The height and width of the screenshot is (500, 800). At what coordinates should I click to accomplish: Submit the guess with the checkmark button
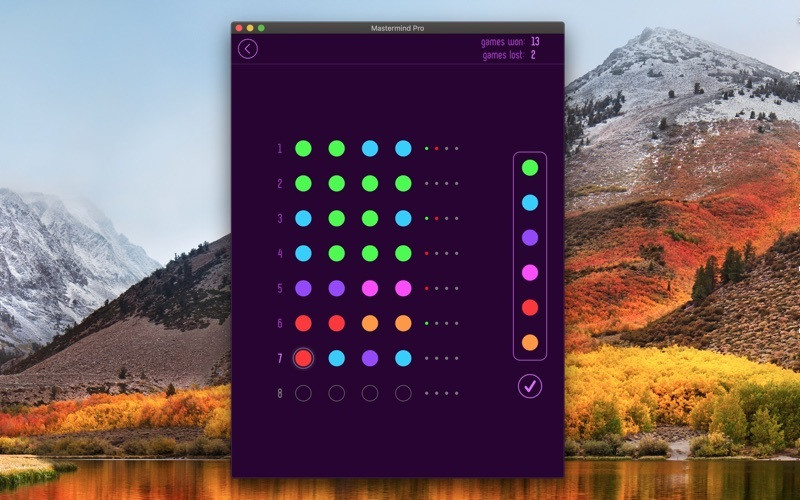(530, 386)
